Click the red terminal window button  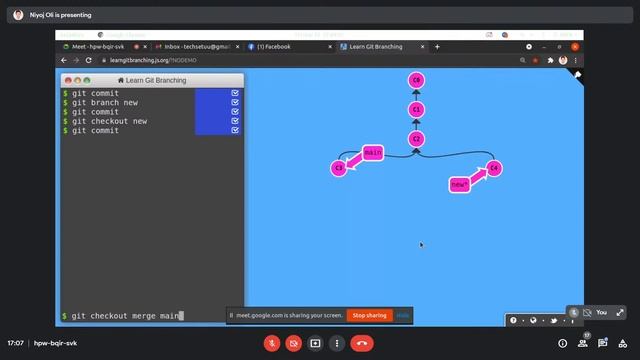[68, 80]
